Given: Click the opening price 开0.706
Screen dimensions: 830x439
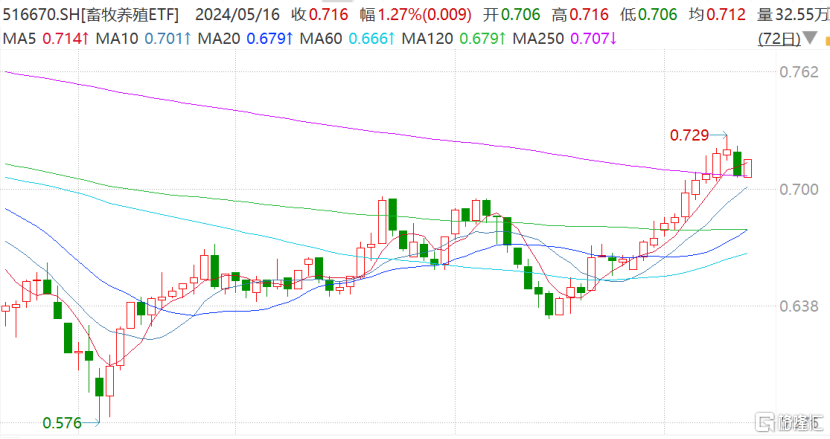Looking at the screenshot, I should [x=511, y=14].
